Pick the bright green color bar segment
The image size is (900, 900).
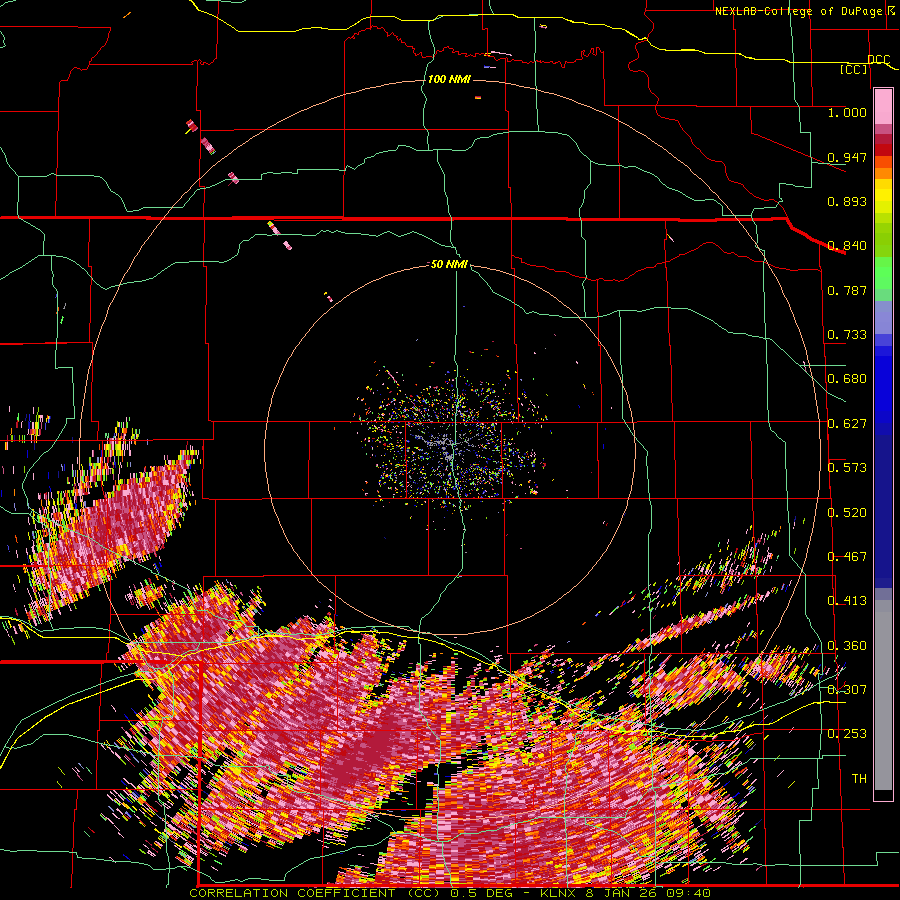883,274
